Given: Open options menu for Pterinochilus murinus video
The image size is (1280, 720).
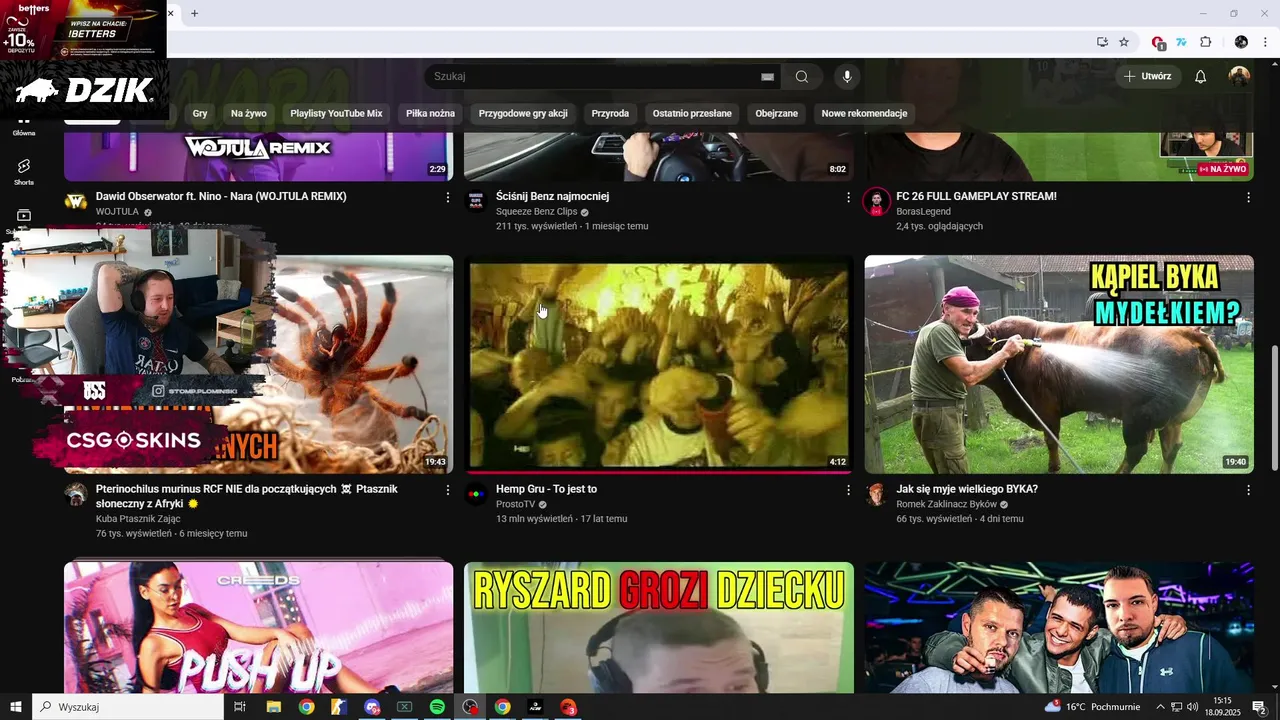Looking at the screenshot, I should coord(448,490).
